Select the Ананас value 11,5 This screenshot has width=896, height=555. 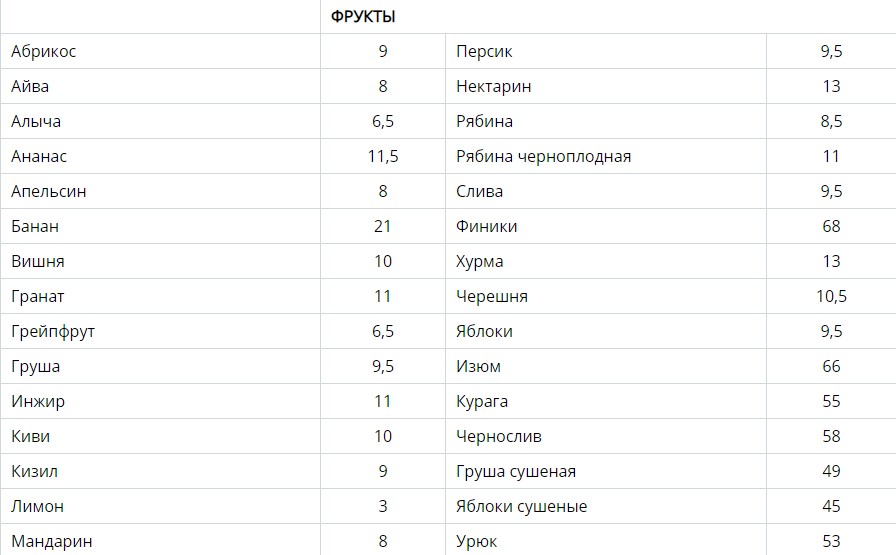(x=383, y=157)
